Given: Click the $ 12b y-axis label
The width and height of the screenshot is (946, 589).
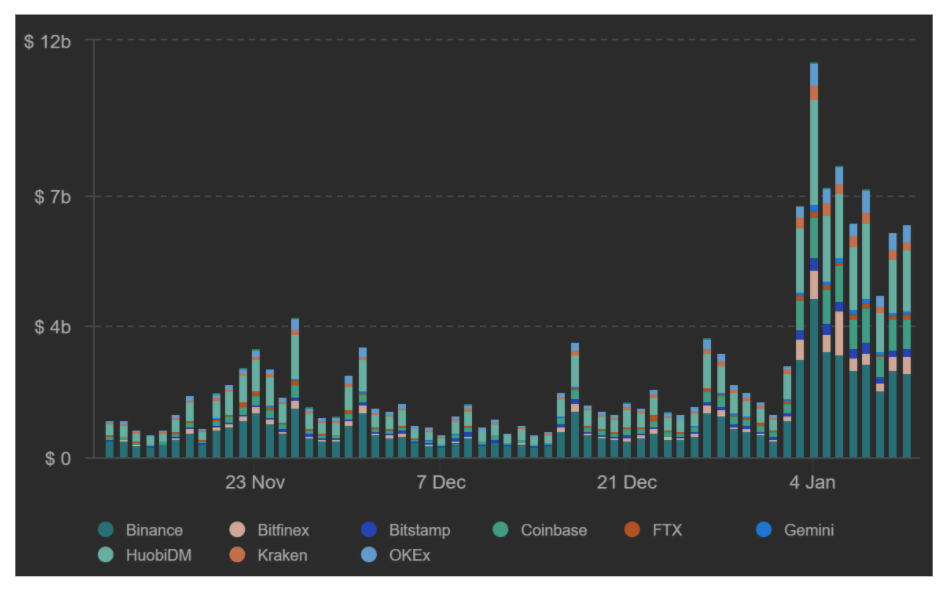Looking at the screenshot, I should (47, 42).
